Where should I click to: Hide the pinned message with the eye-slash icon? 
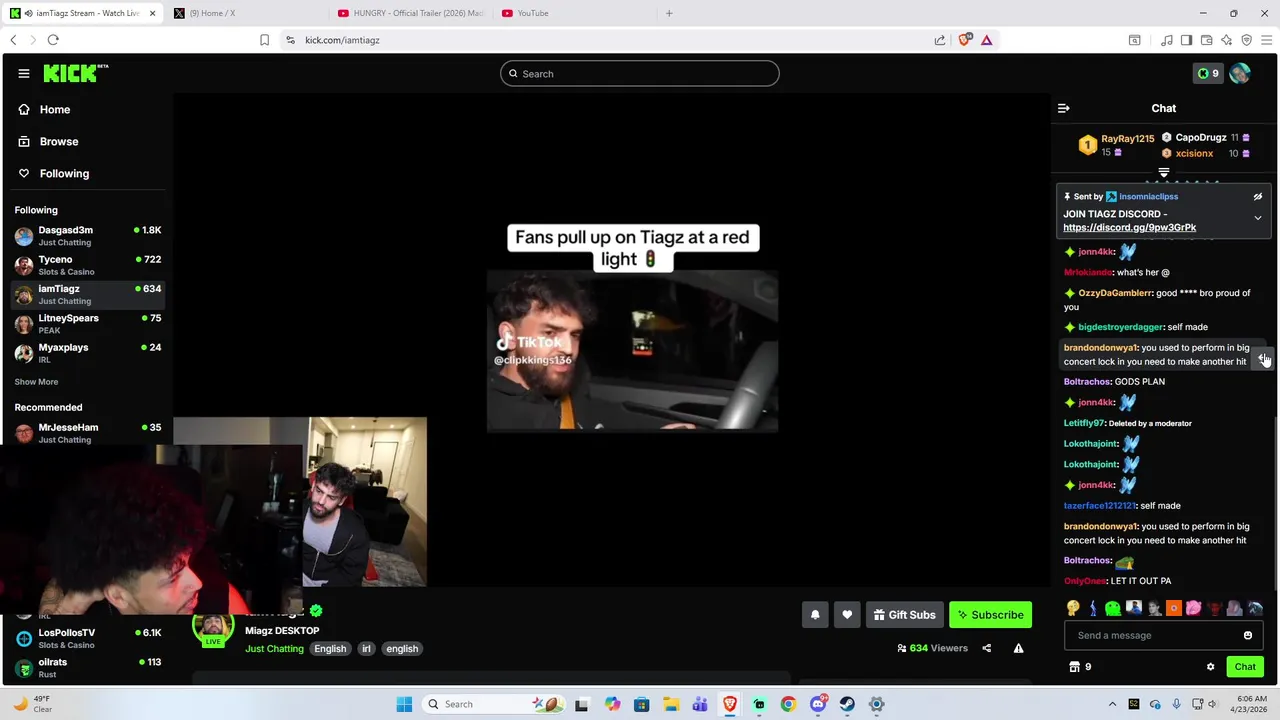[1258, 197]
